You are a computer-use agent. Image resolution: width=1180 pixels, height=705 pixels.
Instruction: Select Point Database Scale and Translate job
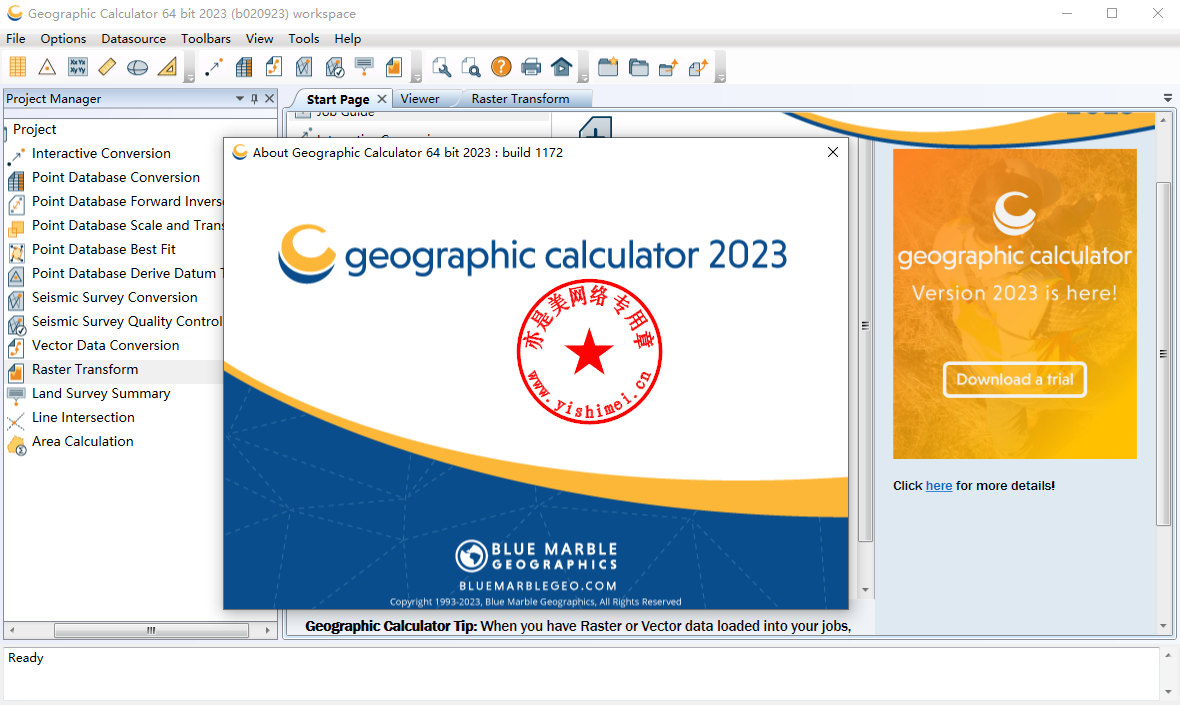point(127,226)
